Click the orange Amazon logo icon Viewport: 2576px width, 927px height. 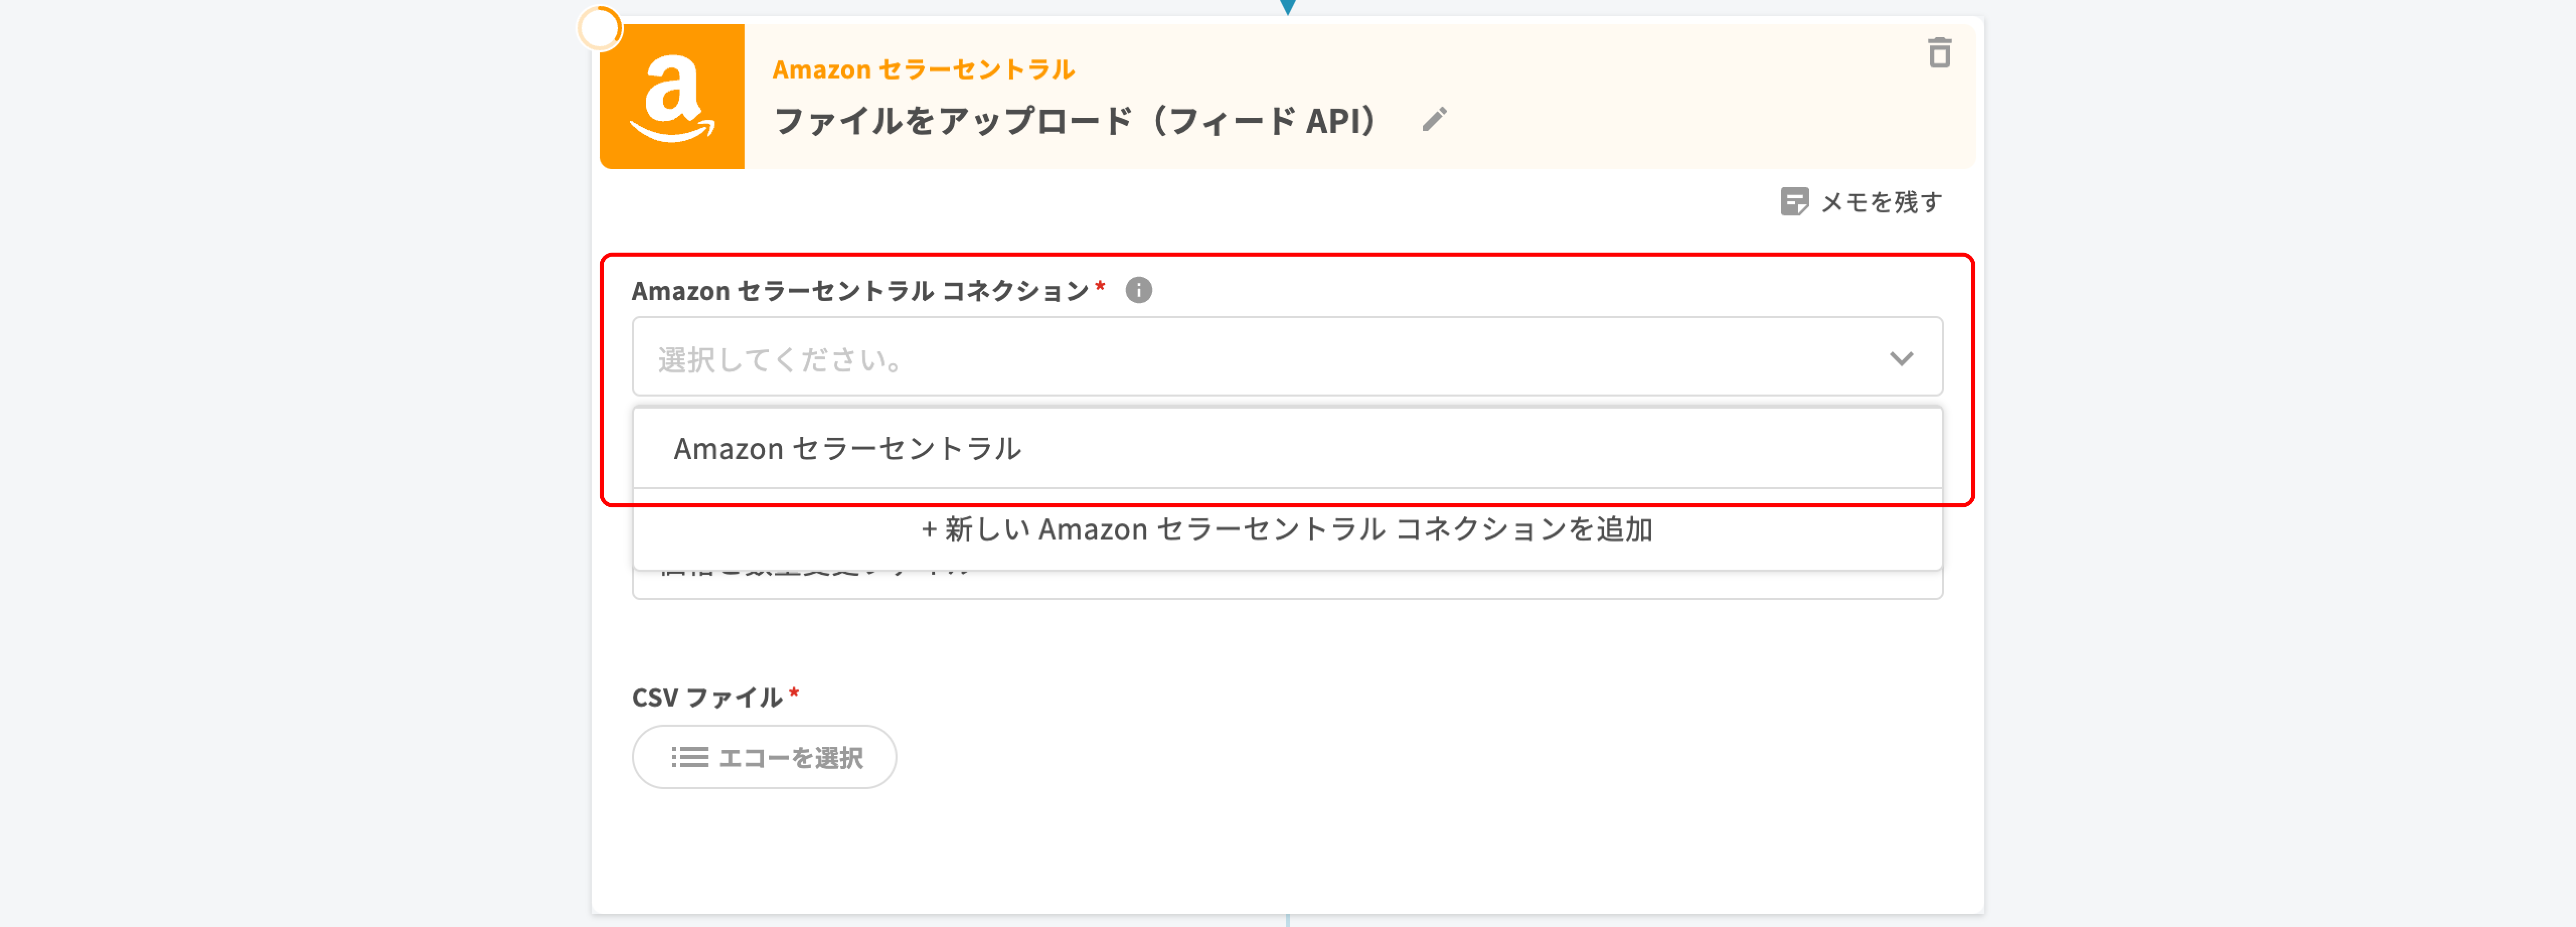point(672,97)
